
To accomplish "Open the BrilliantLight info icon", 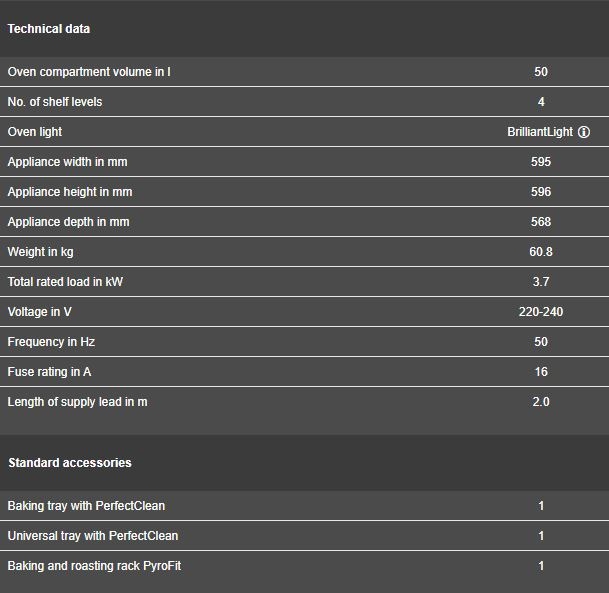I will pos(584,132).
